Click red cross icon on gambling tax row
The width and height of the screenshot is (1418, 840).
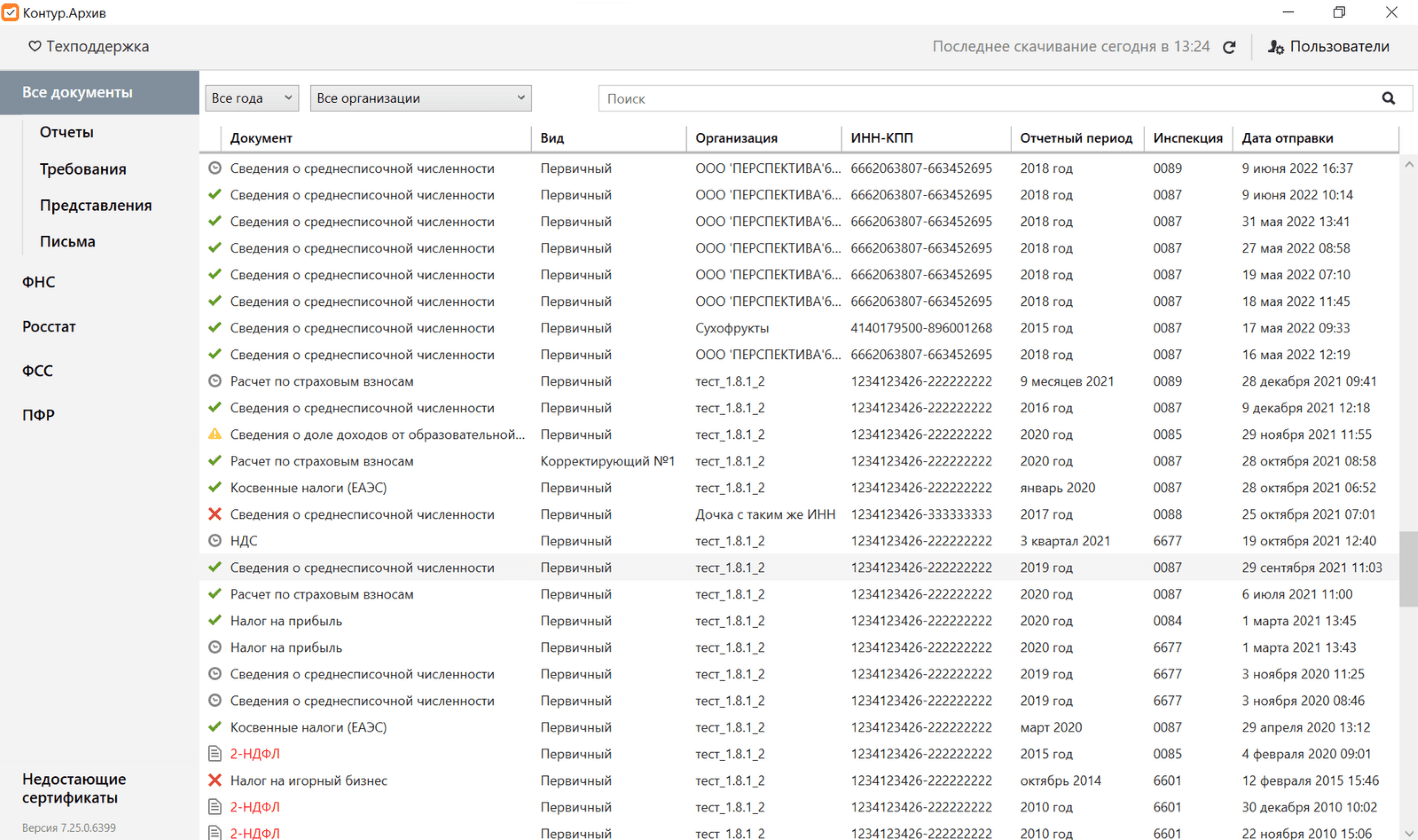click(x=214, y=780)
